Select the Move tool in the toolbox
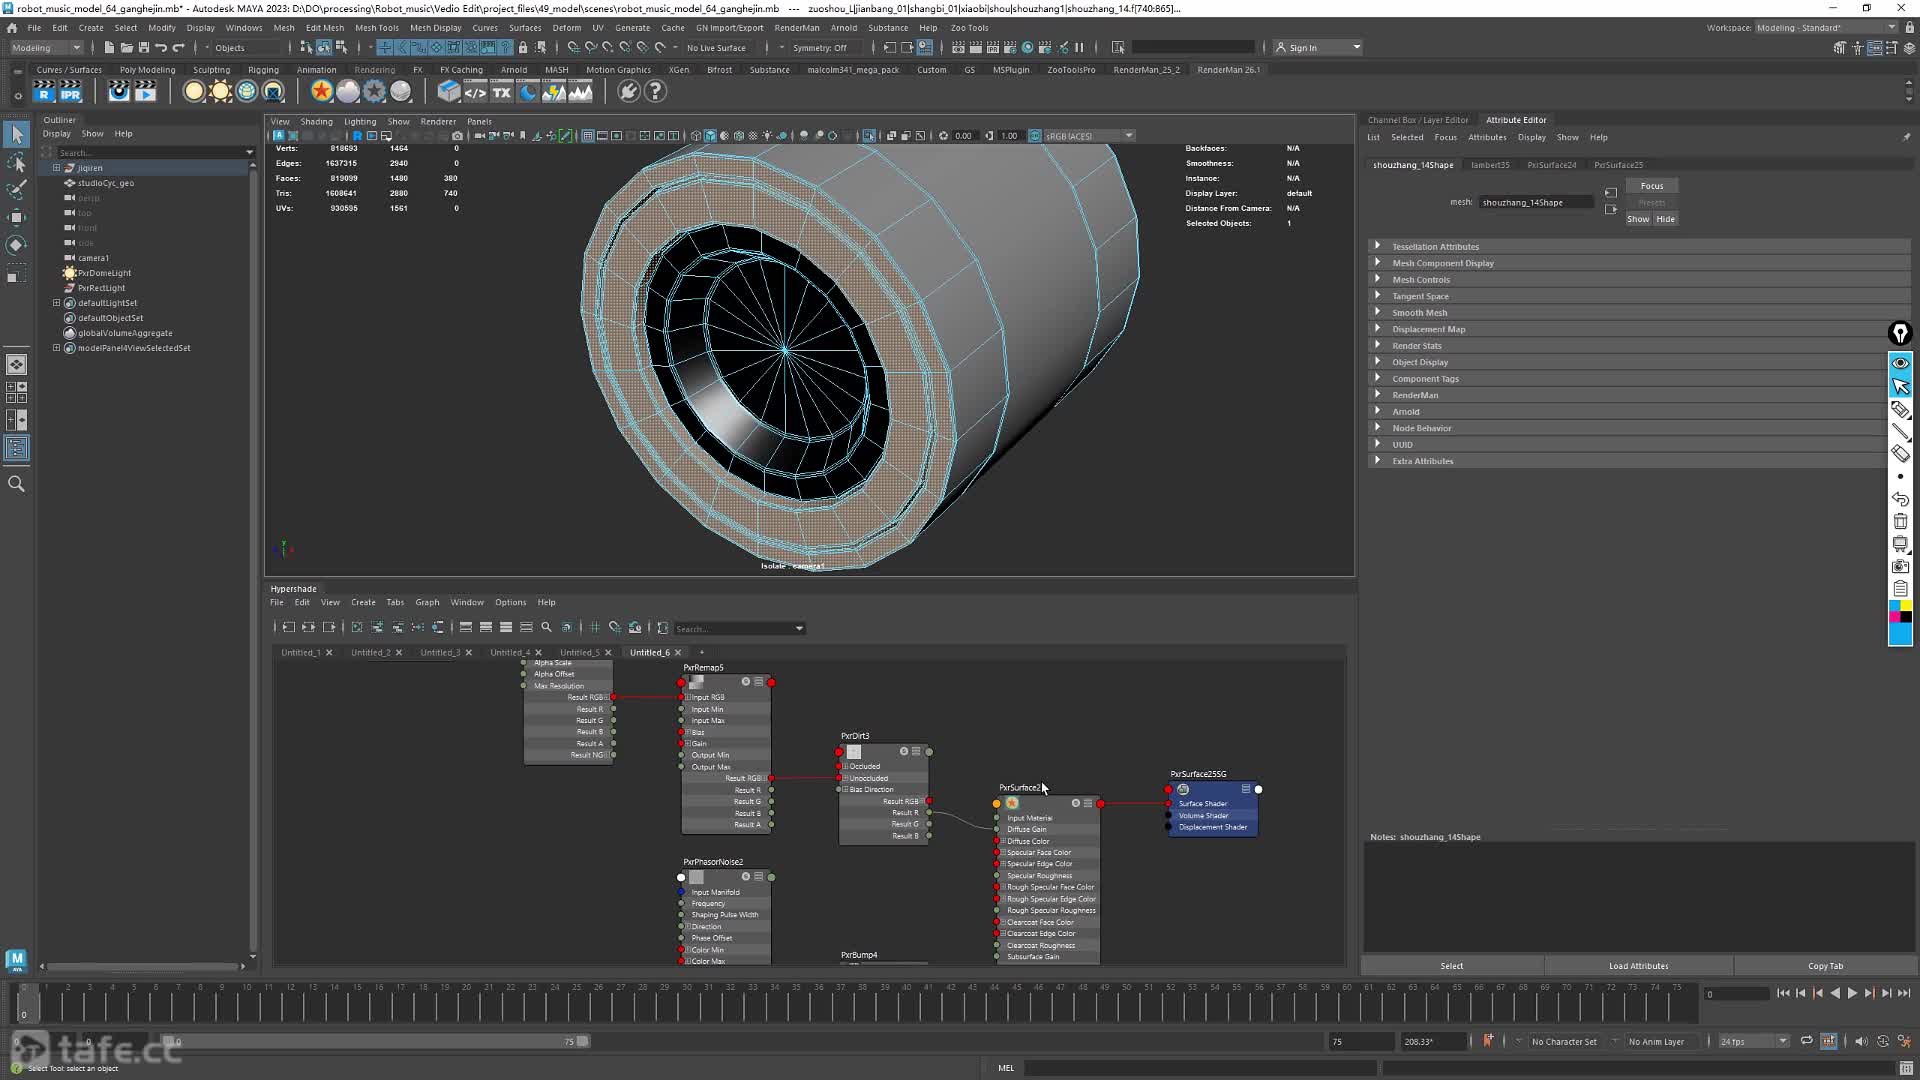 click(x=16, y=217)
